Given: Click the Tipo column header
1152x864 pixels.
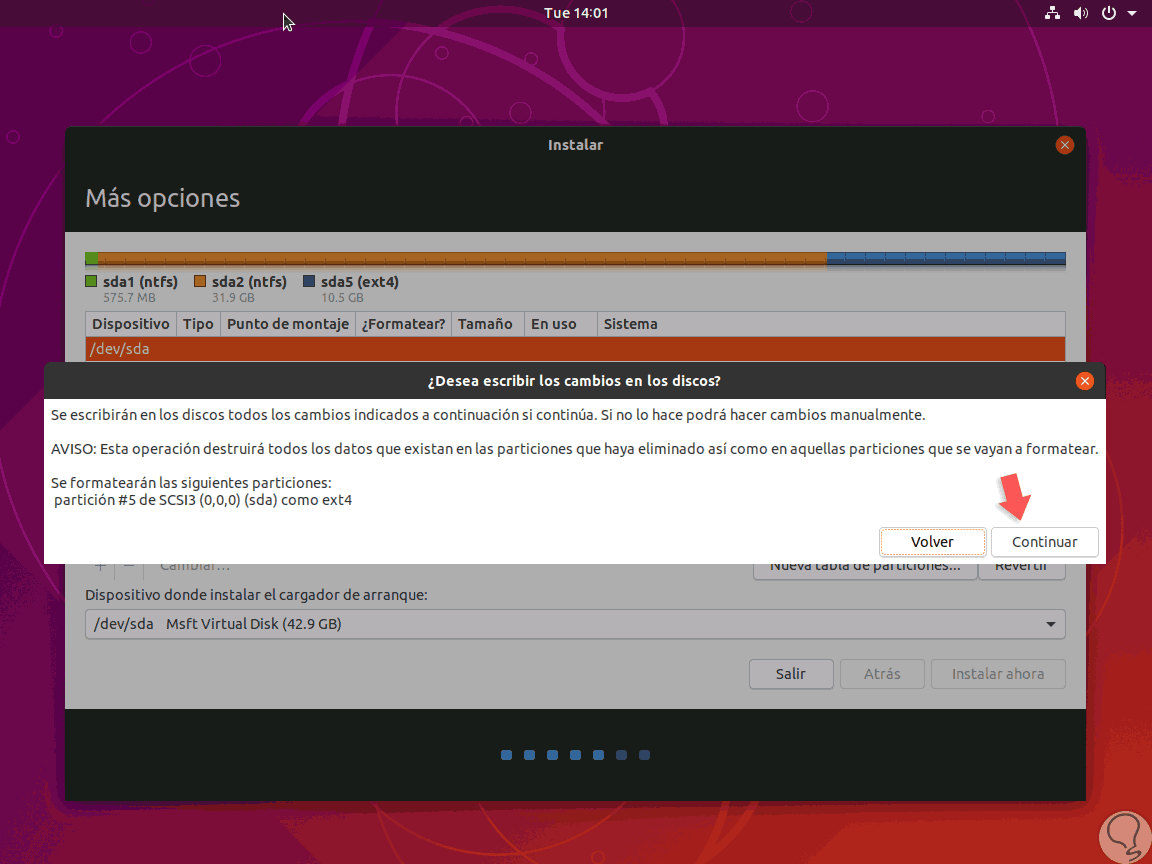Looking at the screenshot, I should [198, 324].
